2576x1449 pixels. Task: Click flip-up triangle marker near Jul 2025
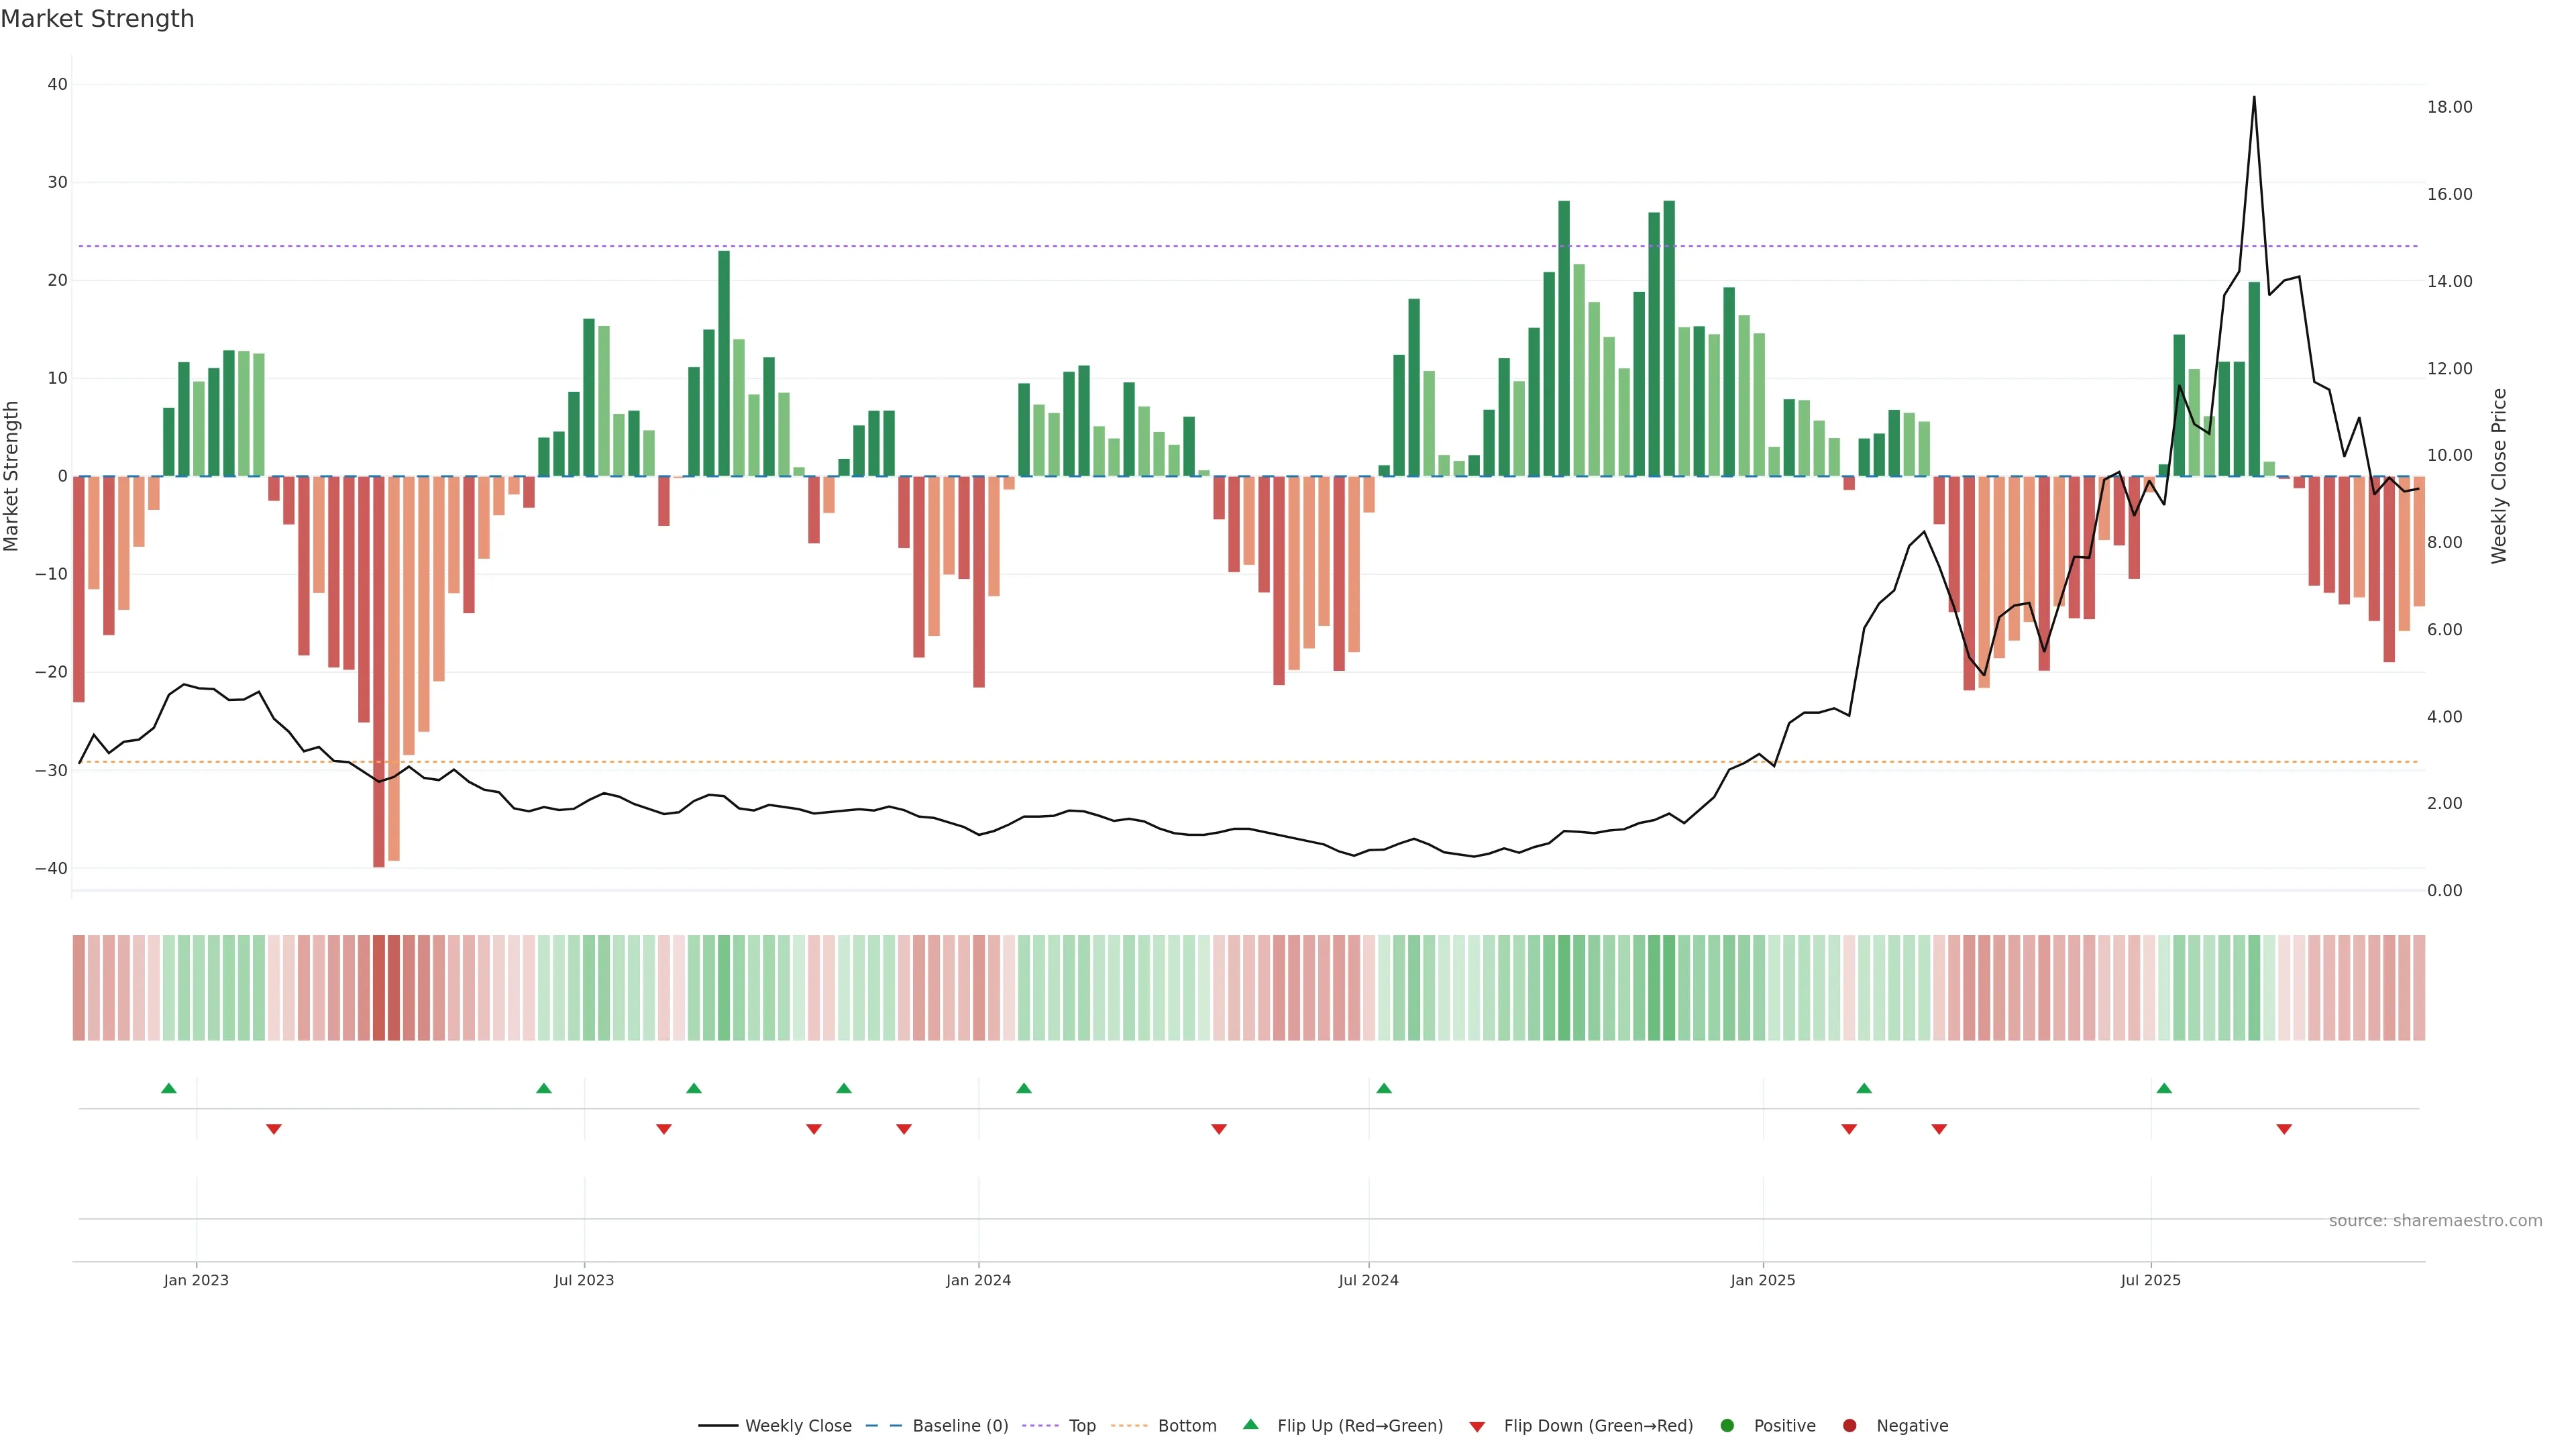(2164, 1088)
